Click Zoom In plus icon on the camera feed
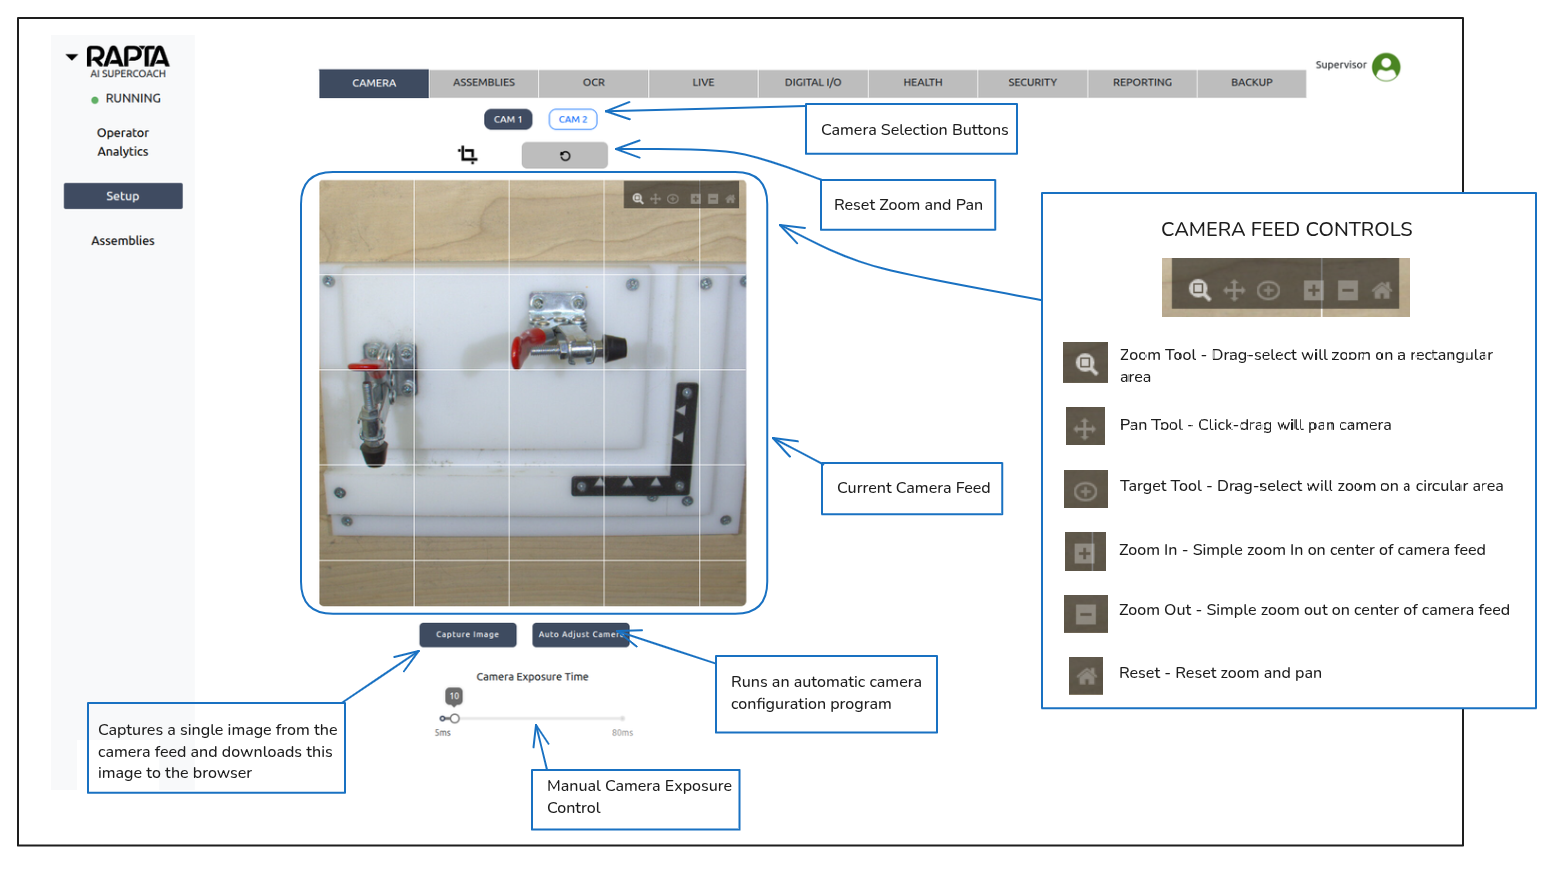 pyautogui.click(x=696, y=199)
